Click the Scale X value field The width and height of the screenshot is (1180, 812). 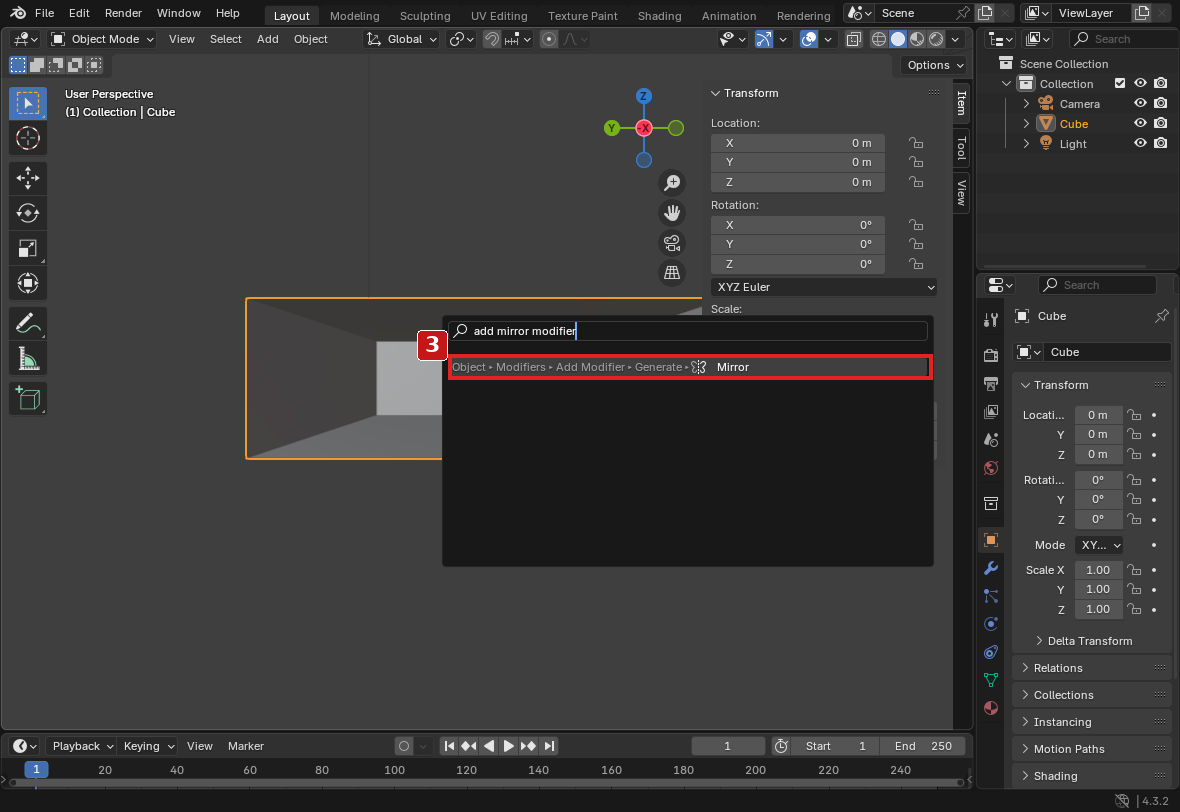click(x=1098, y=570)
